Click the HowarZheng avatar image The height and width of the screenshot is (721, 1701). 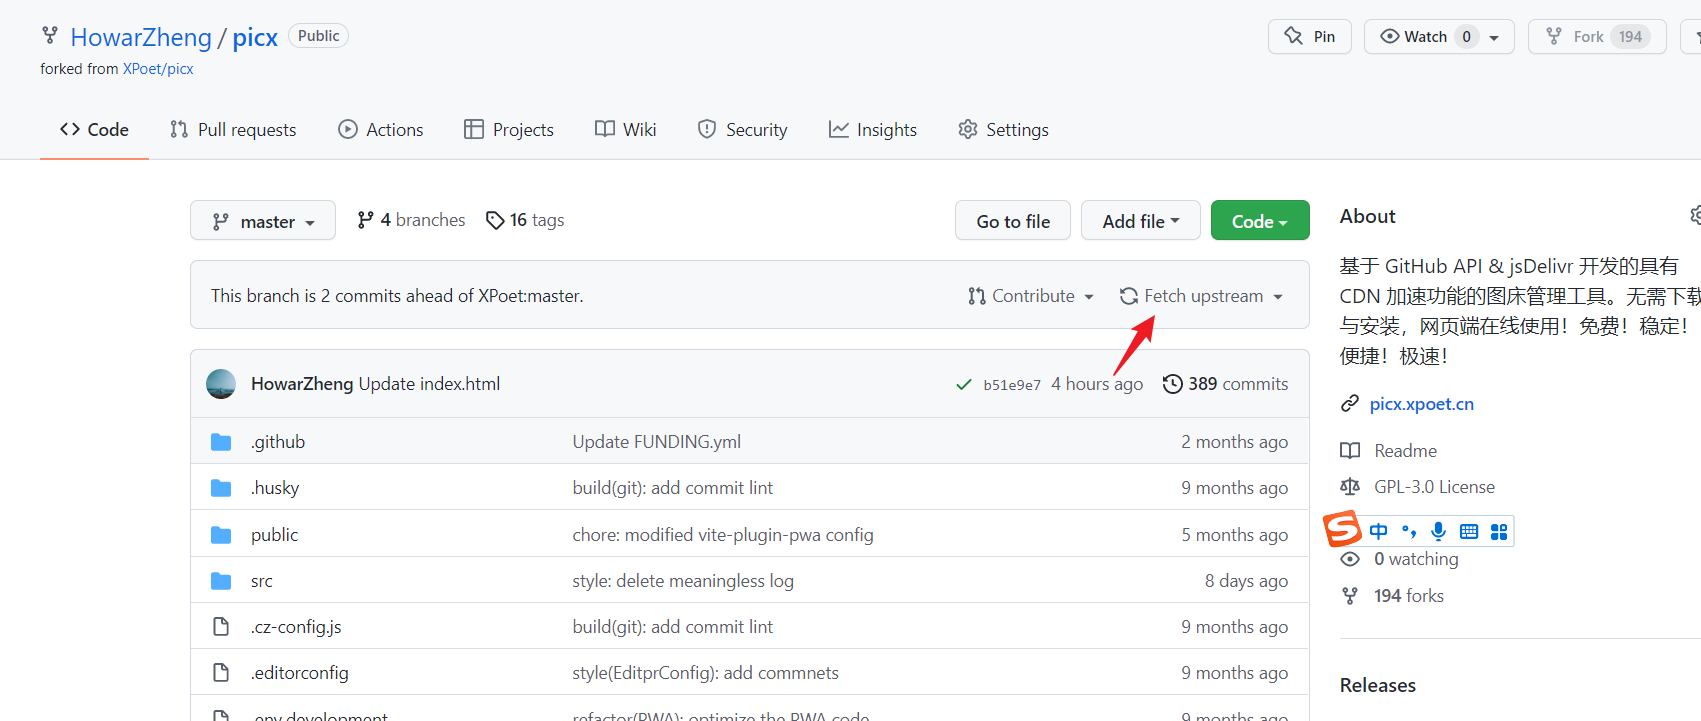221,384
